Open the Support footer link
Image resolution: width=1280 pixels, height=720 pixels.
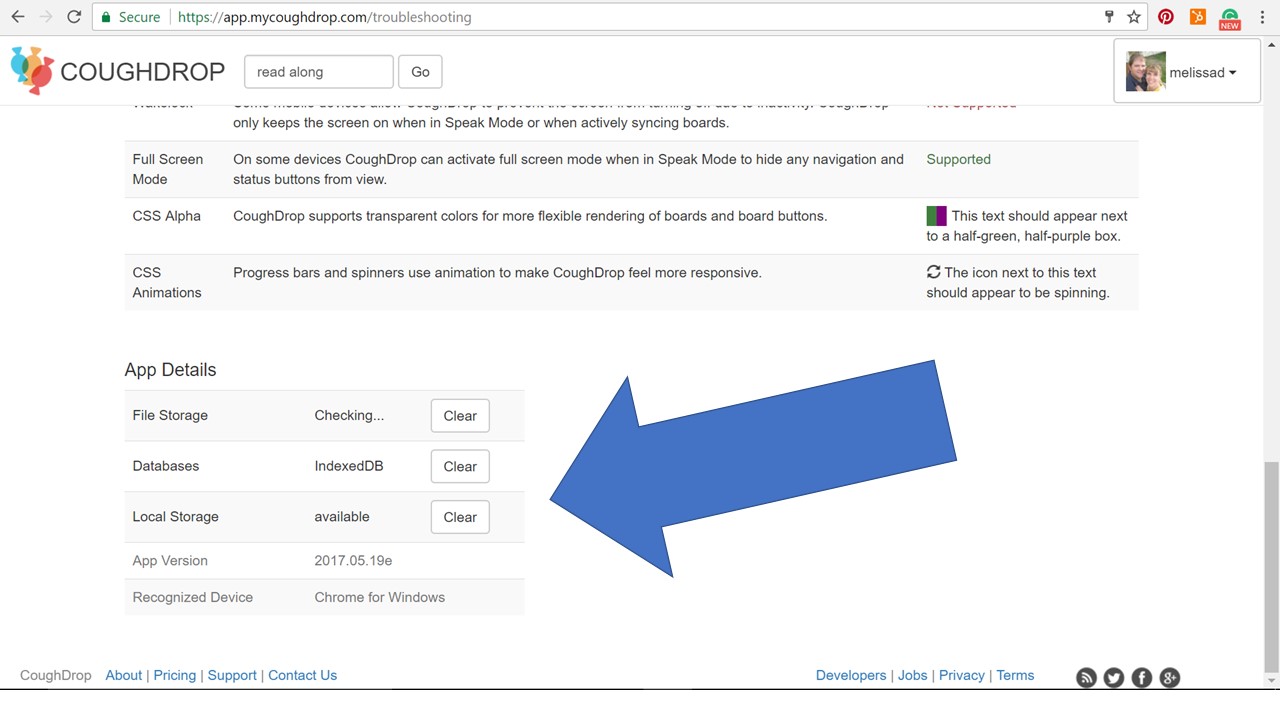[232, 675]
